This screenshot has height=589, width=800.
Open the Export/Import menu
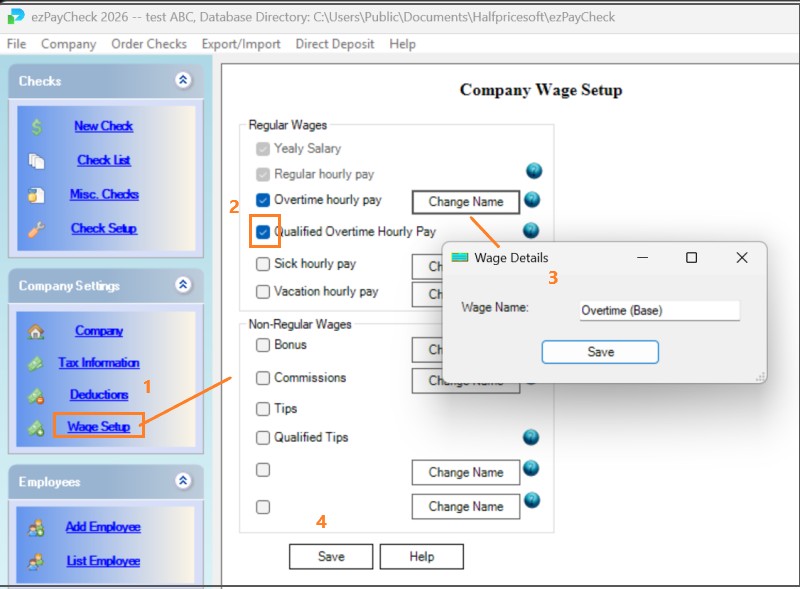pos(240,44)
